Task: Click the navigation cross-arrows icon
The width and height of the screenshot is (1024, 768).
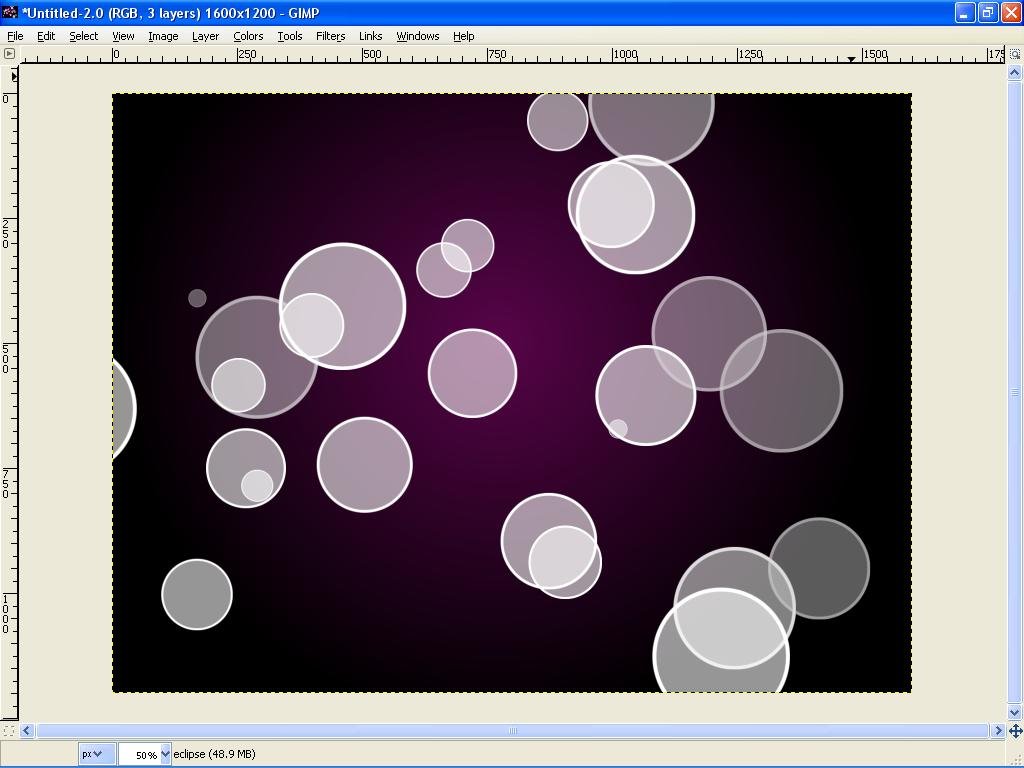Action: click(1015, 731)
